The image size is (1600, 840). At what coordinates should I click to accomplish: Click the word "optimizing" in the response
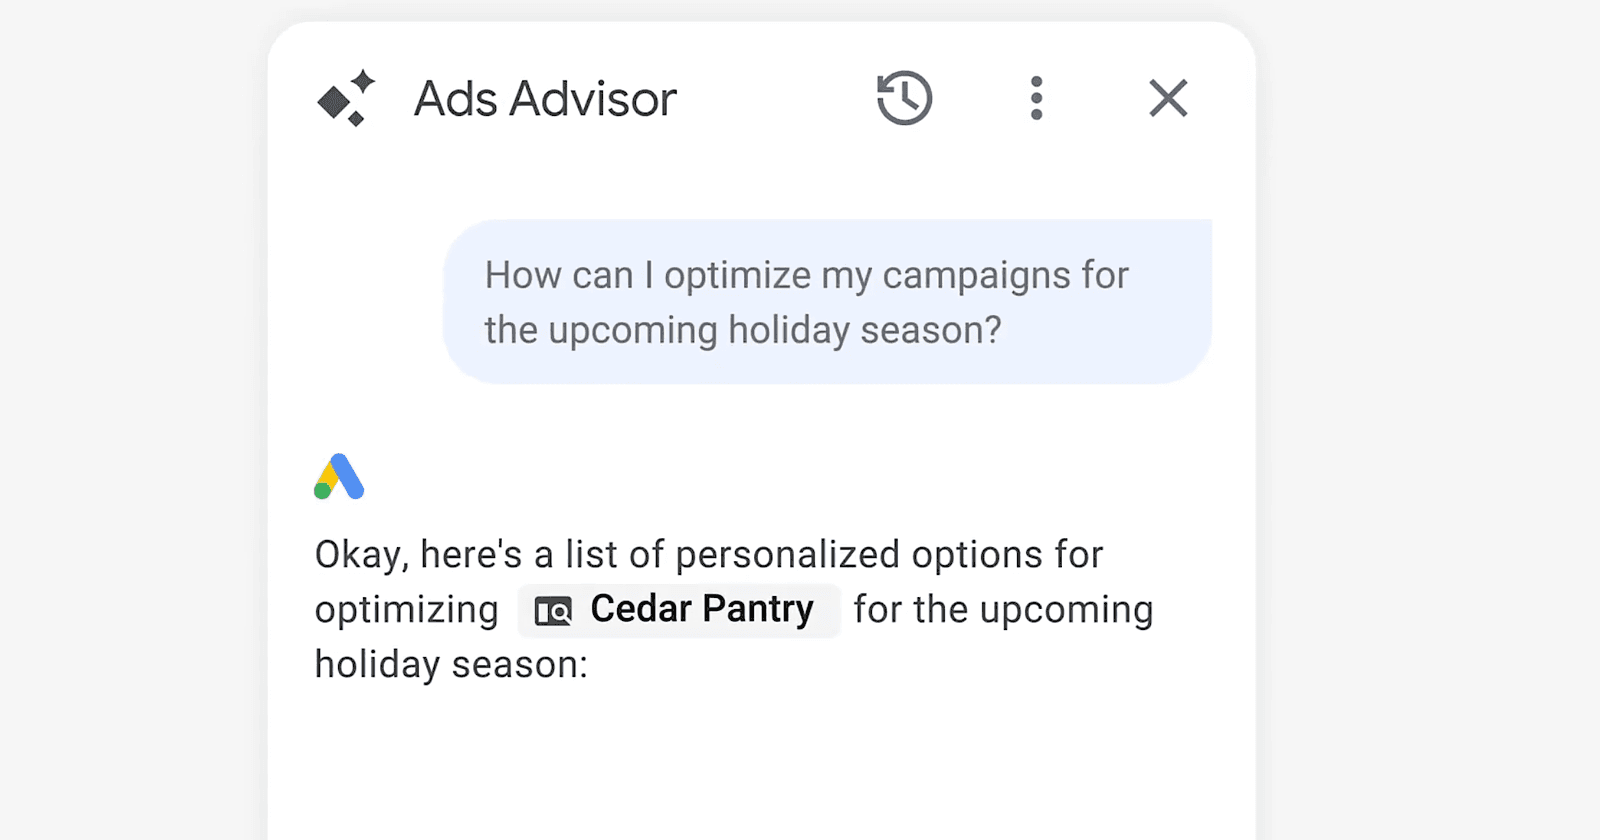point(406,610)
